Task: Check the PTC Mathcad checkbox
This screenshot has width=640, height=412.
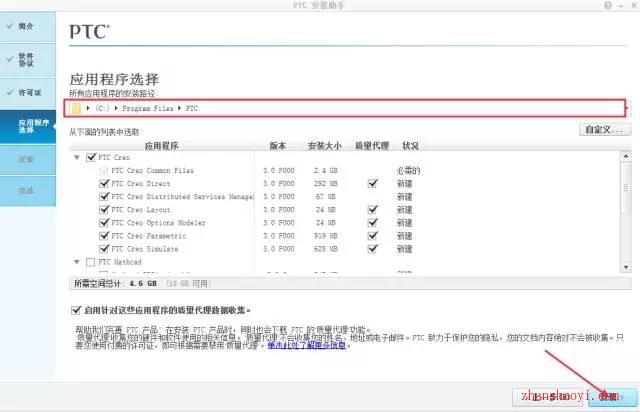Action: click(91, 262)
